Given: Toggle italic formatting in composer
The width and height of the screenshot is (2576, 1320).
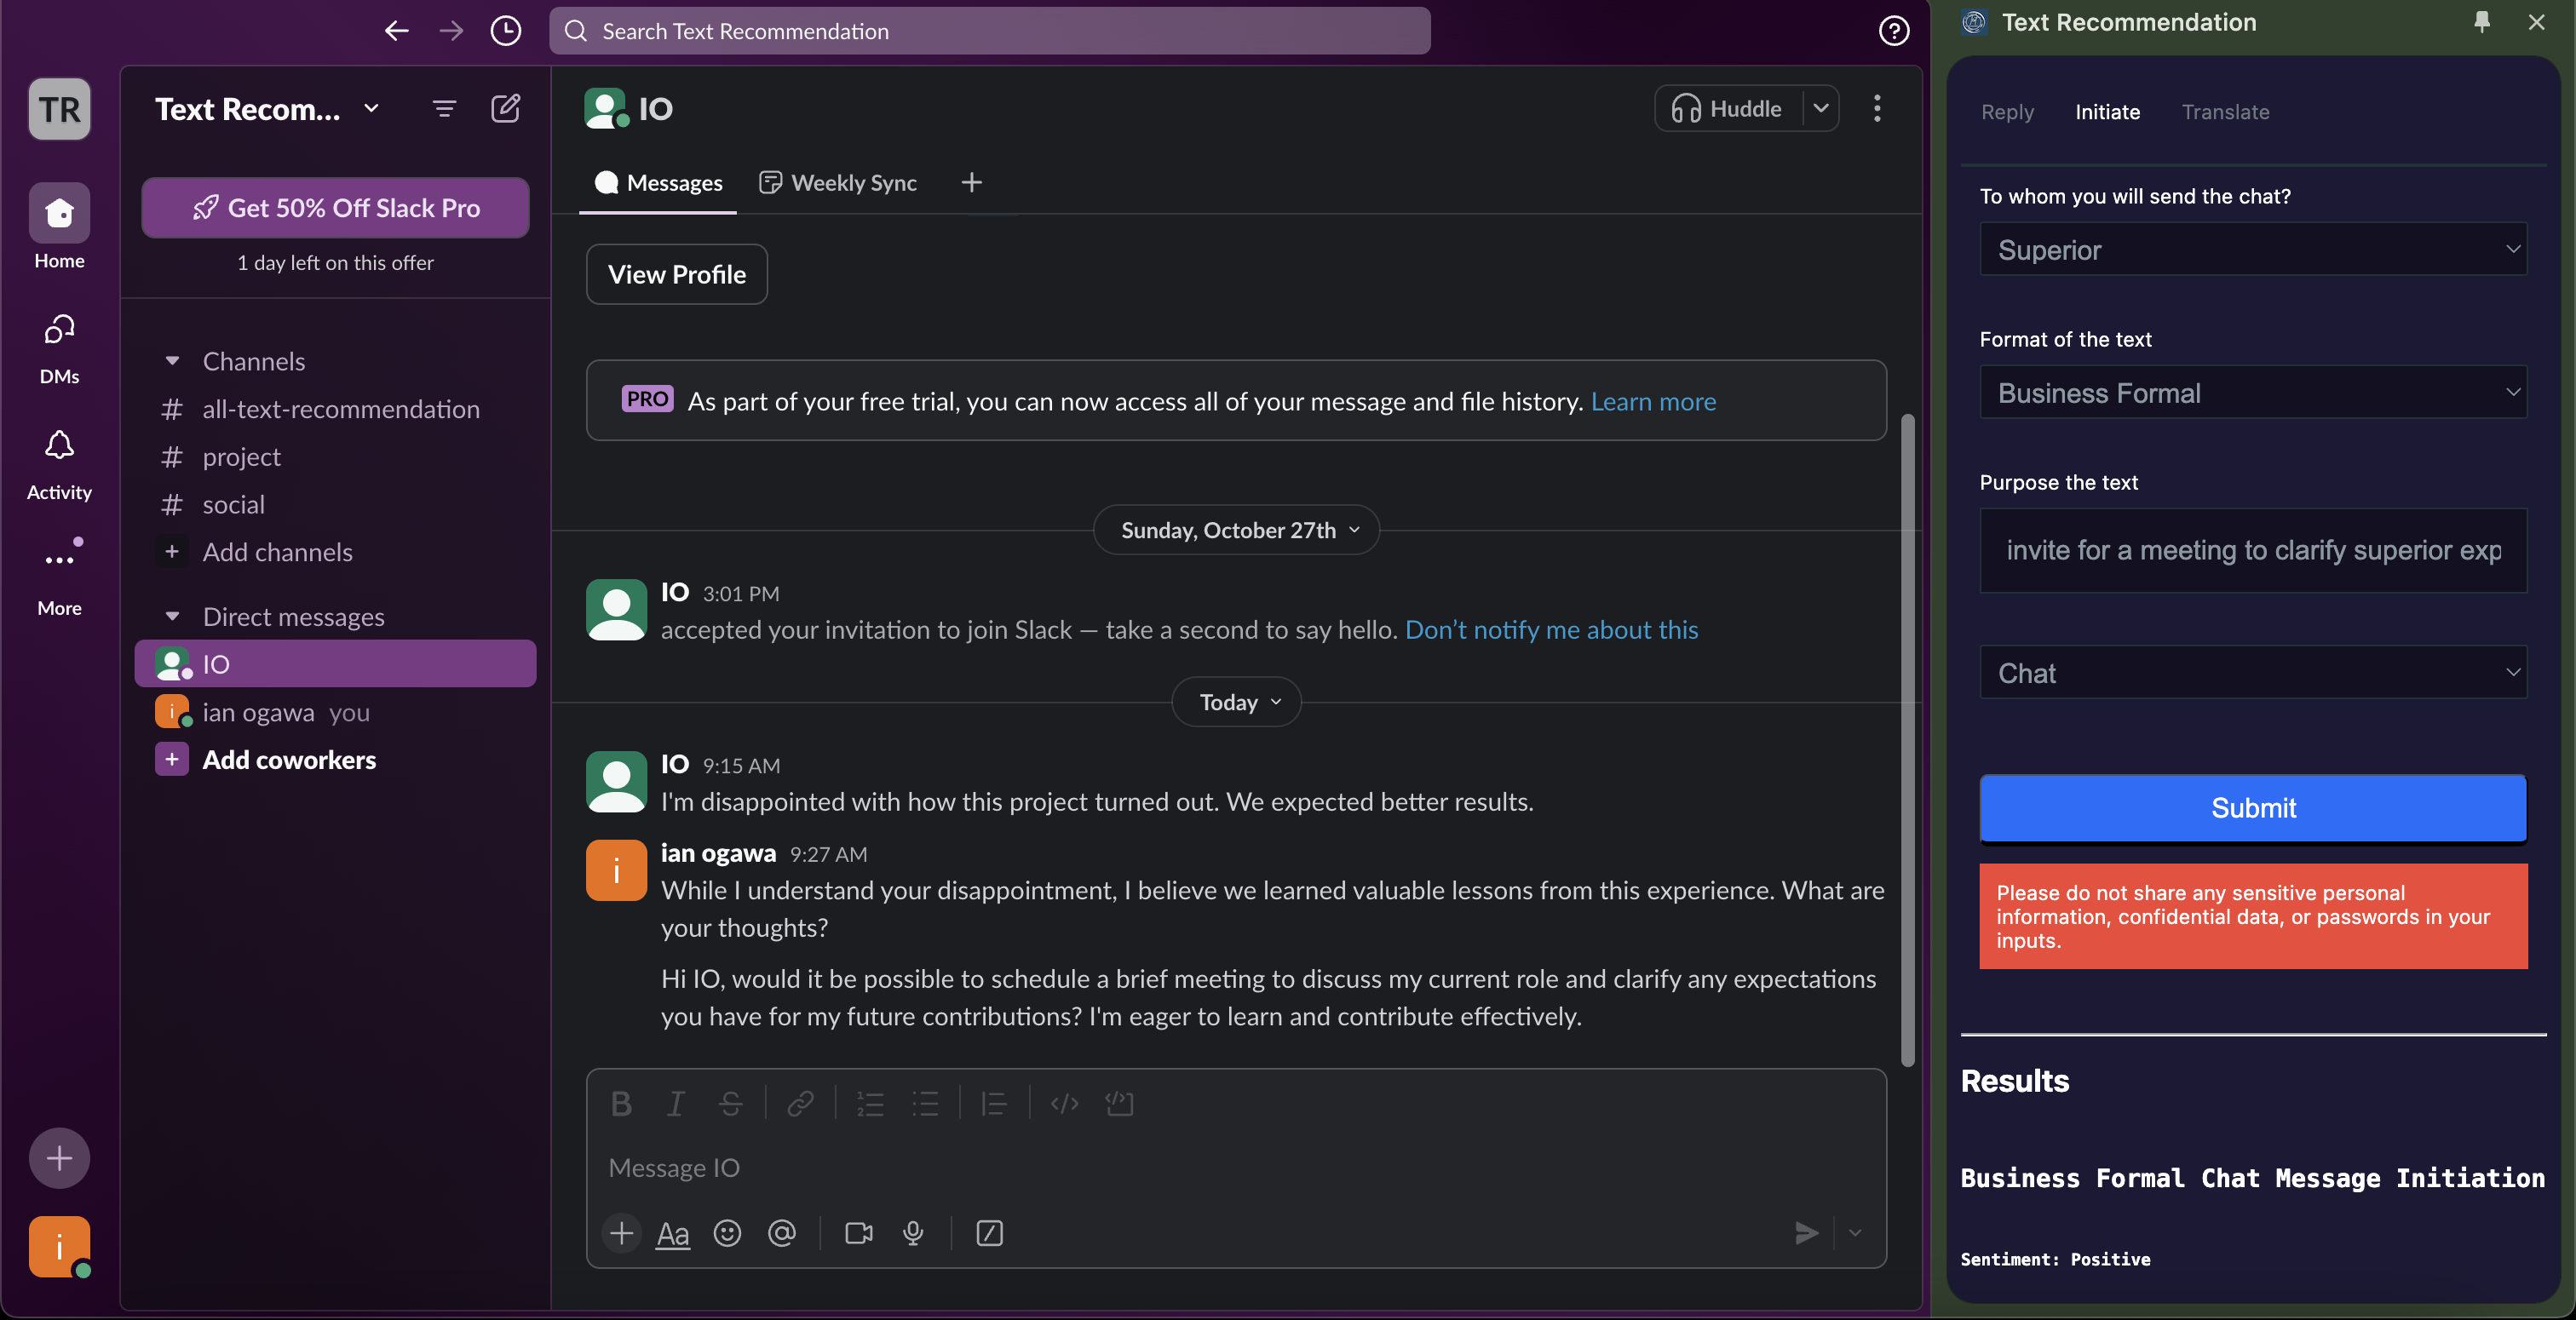Looking at the screenshot, I should point(675,1104).
